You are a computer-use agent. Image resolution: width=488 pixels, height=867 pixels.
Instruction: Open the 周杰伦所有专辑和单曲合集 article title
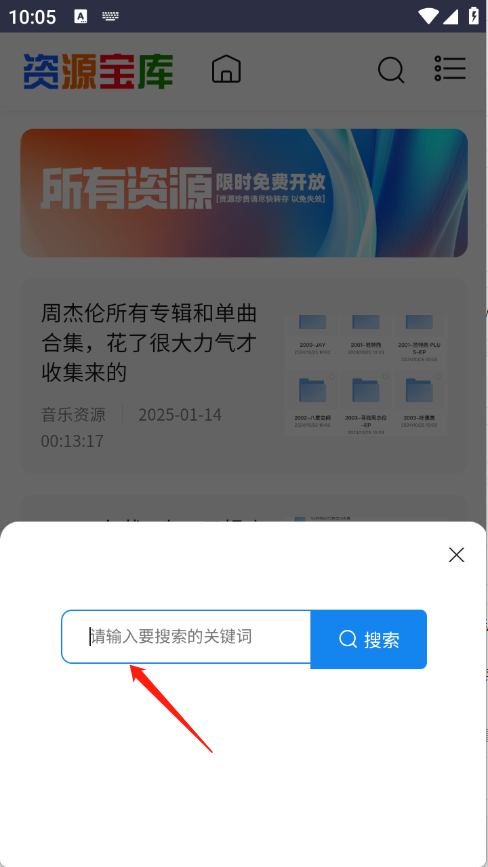click(149, 343)
